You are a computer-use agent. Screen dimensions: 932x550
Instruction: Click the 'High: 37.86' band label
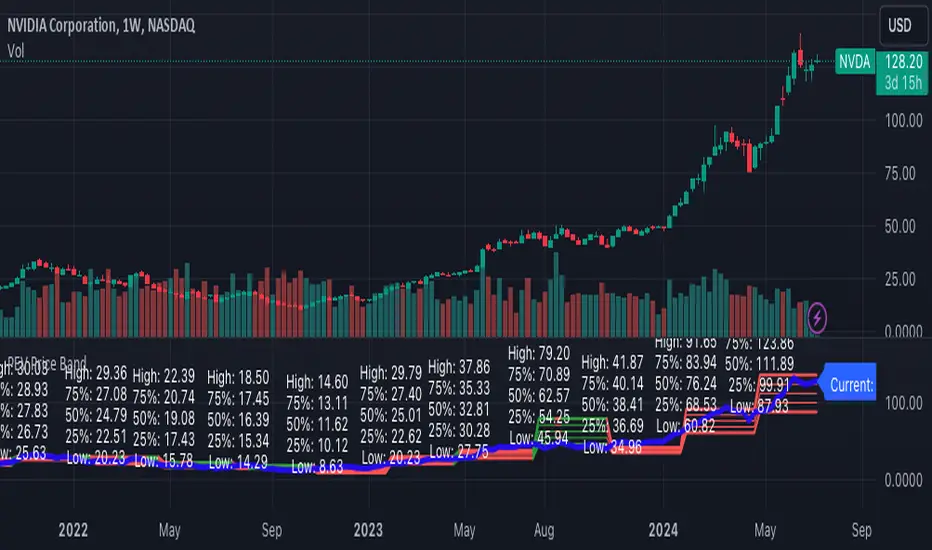(459, 367)
